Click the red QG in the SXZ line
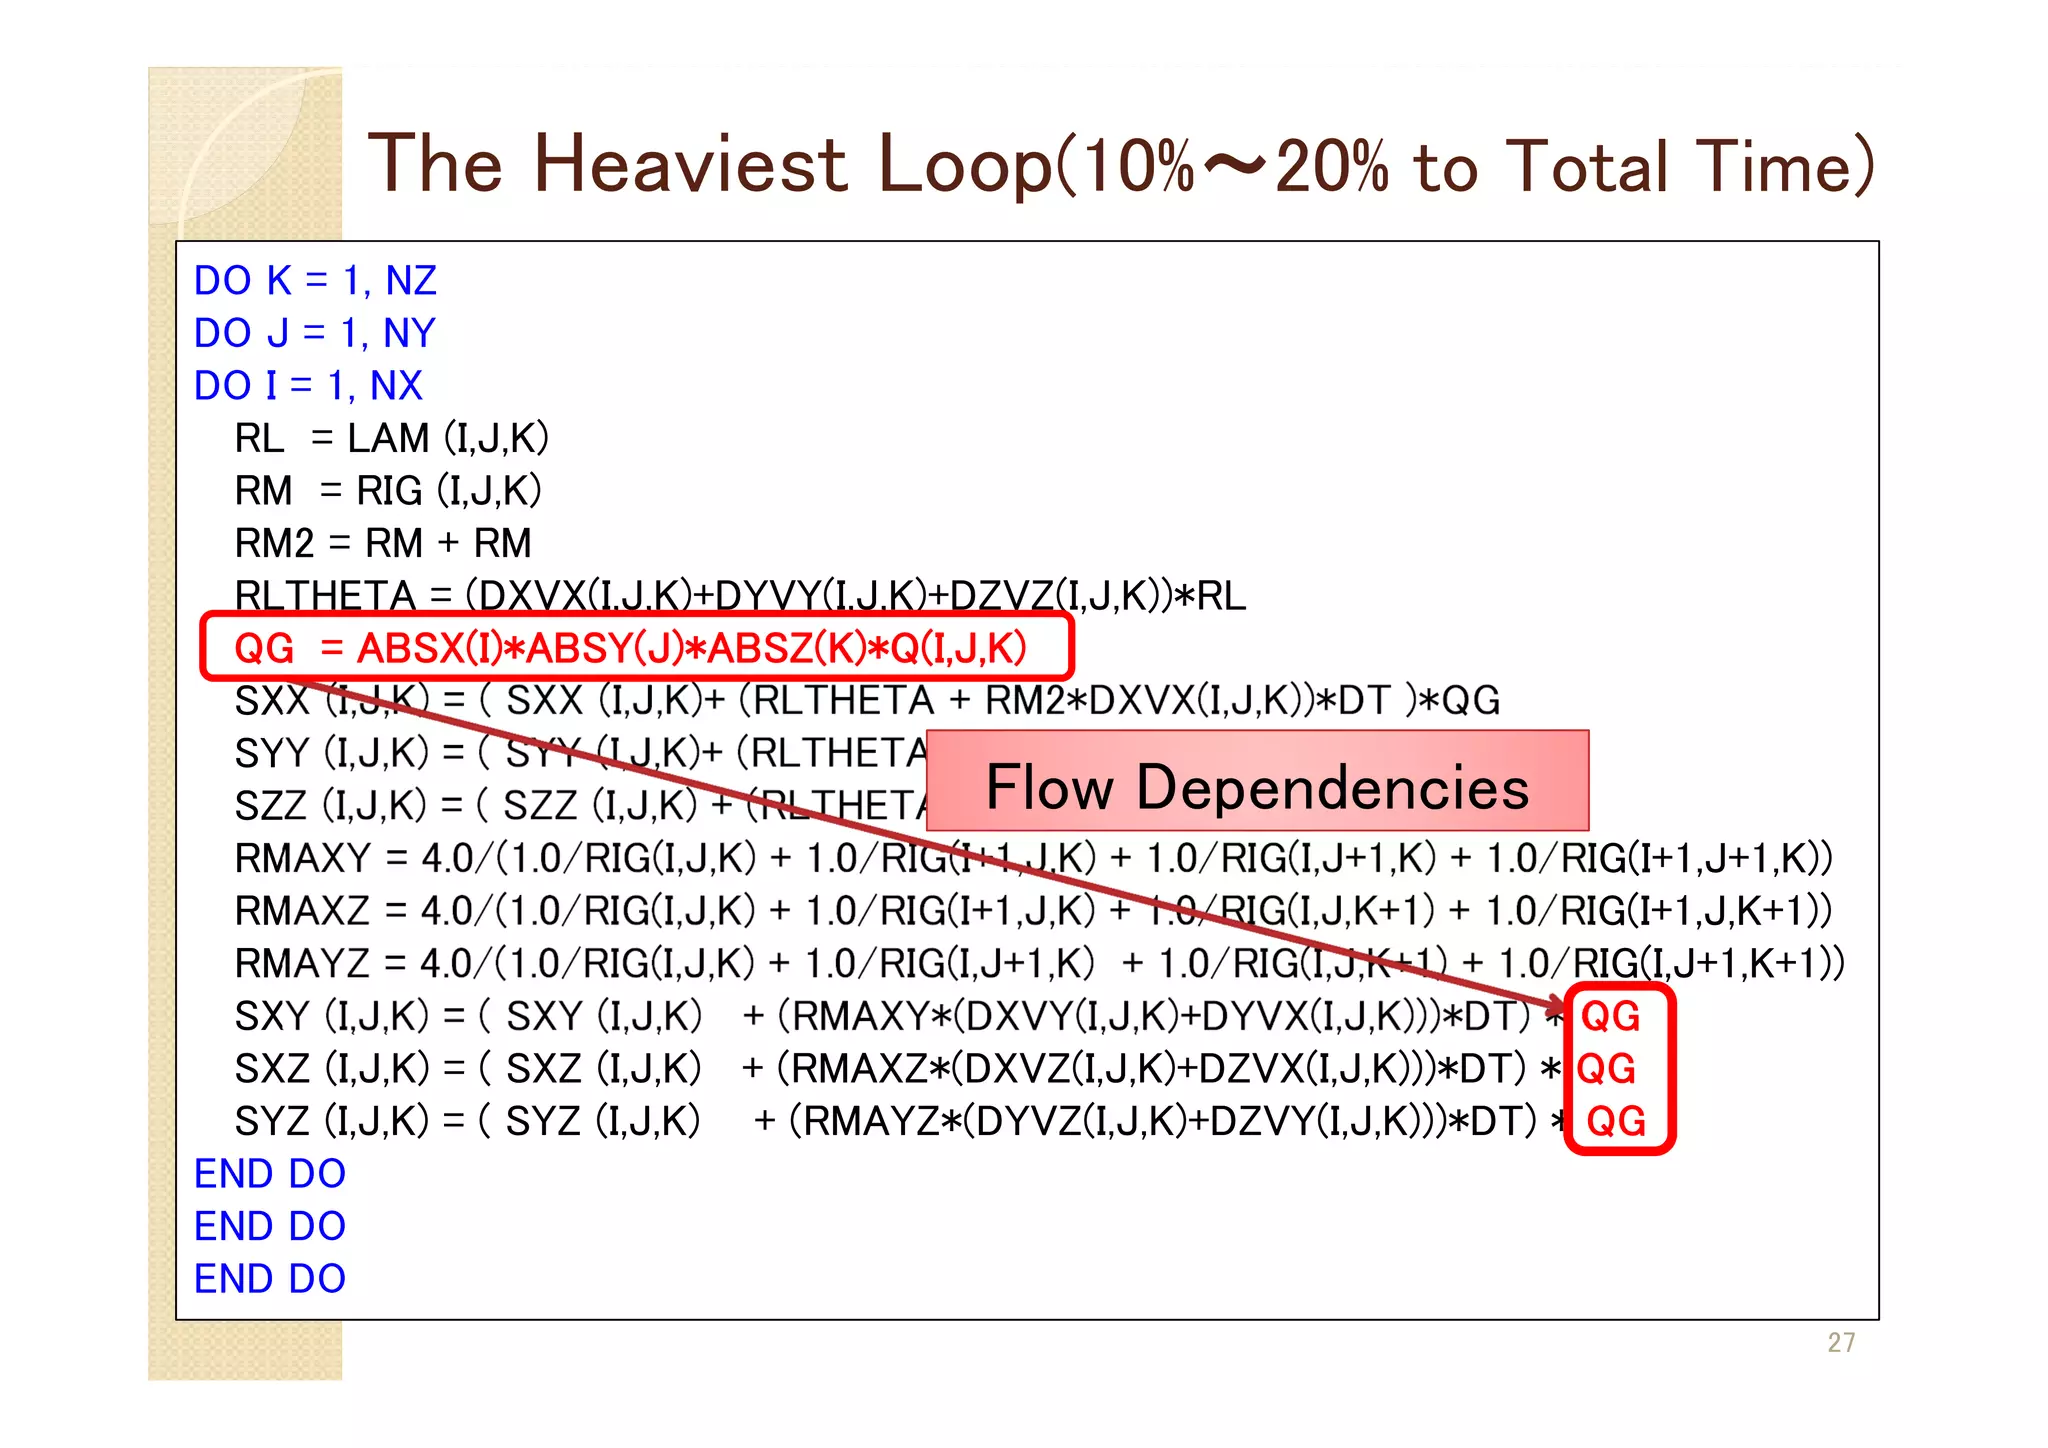The width and height of the screenshot is (2048, 1448). coord(1606,1069)
